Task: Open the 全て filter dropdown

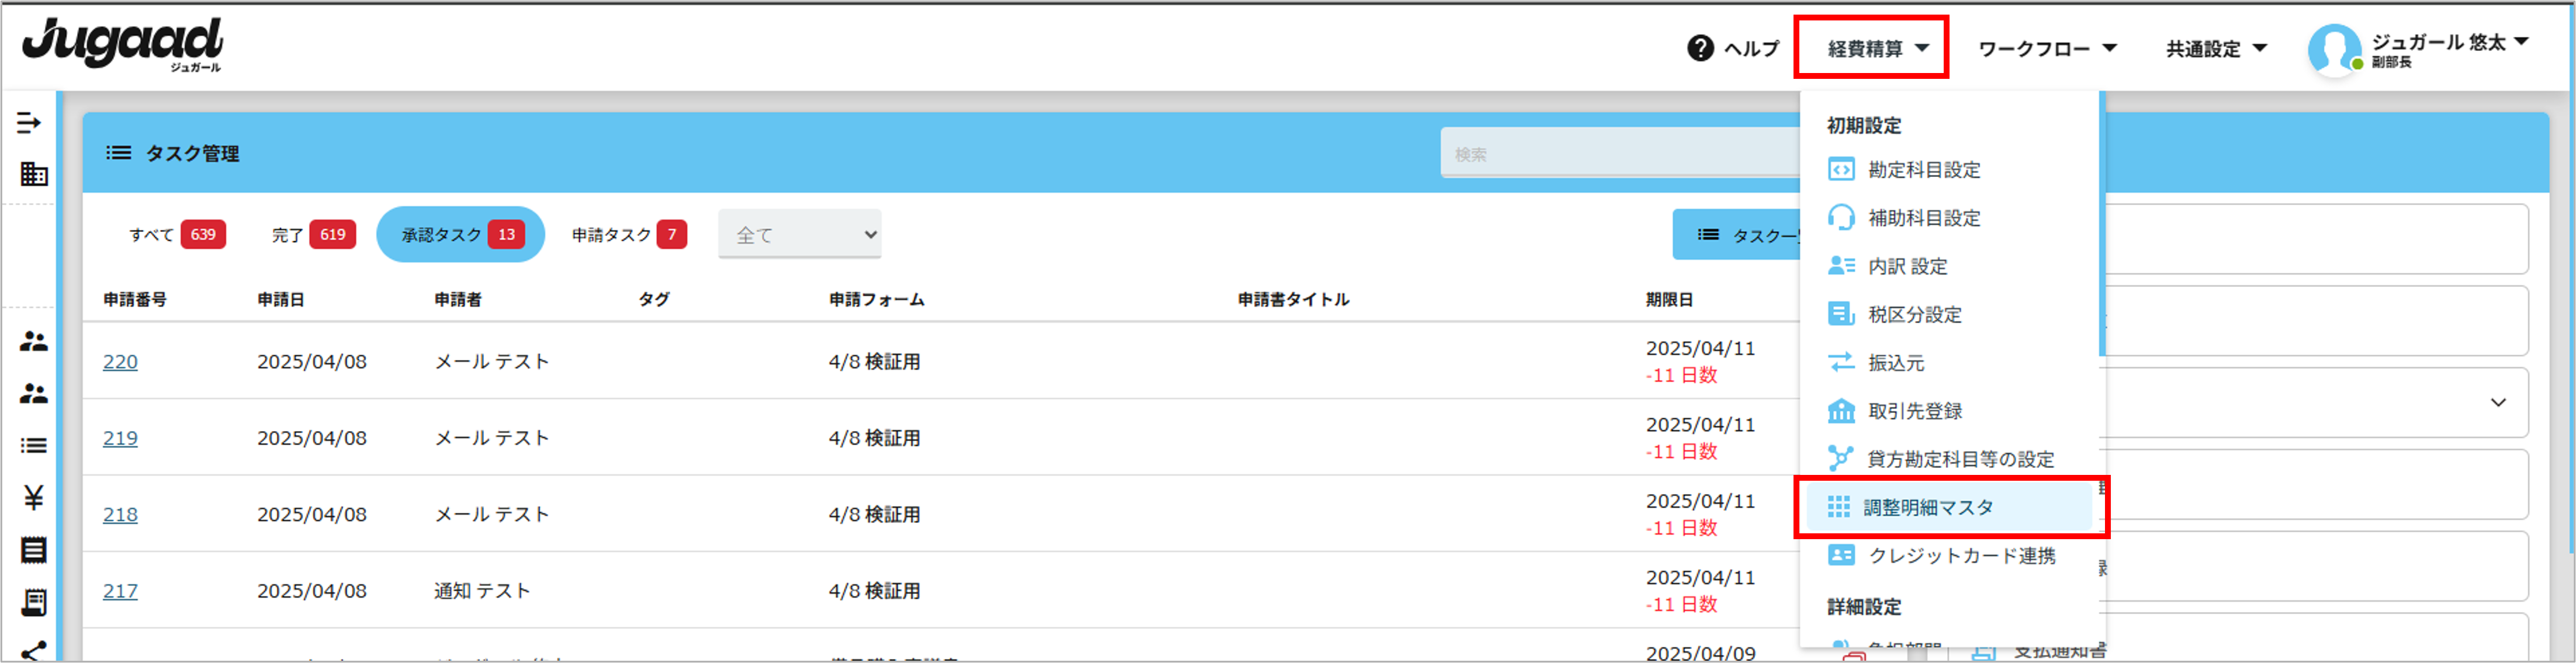Action: tap(799, 234)
